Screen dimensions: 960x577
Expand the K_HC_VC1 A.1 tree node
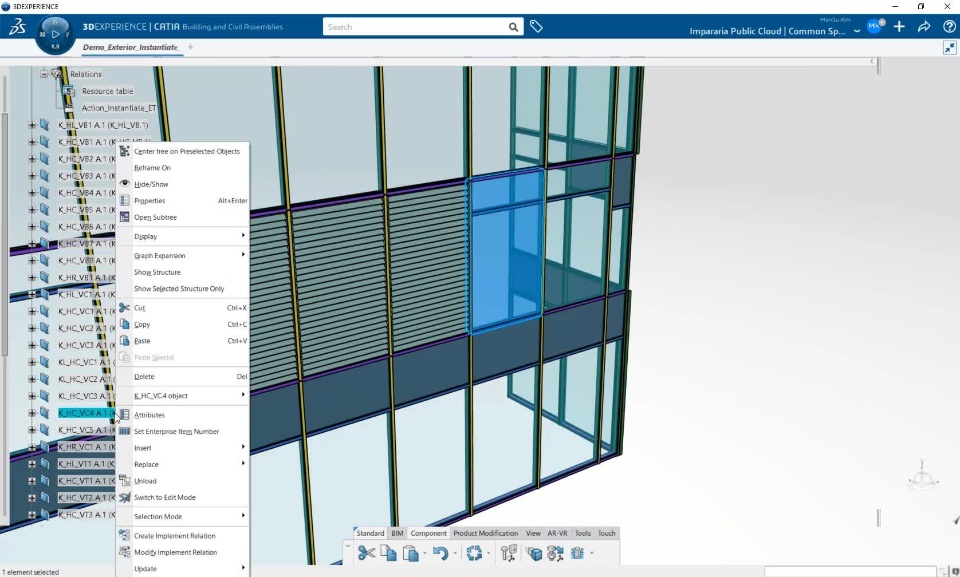[x=32, y=311]
